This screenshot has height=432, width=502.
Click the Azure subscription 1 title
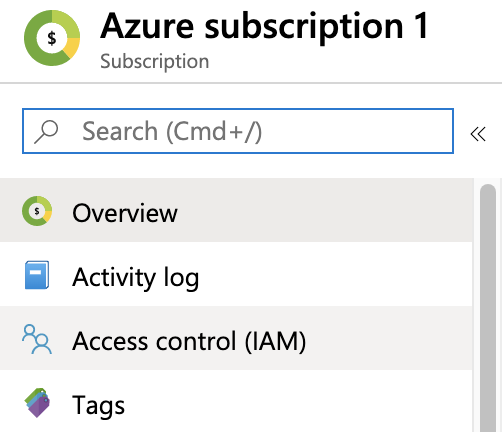click(264, 26)
